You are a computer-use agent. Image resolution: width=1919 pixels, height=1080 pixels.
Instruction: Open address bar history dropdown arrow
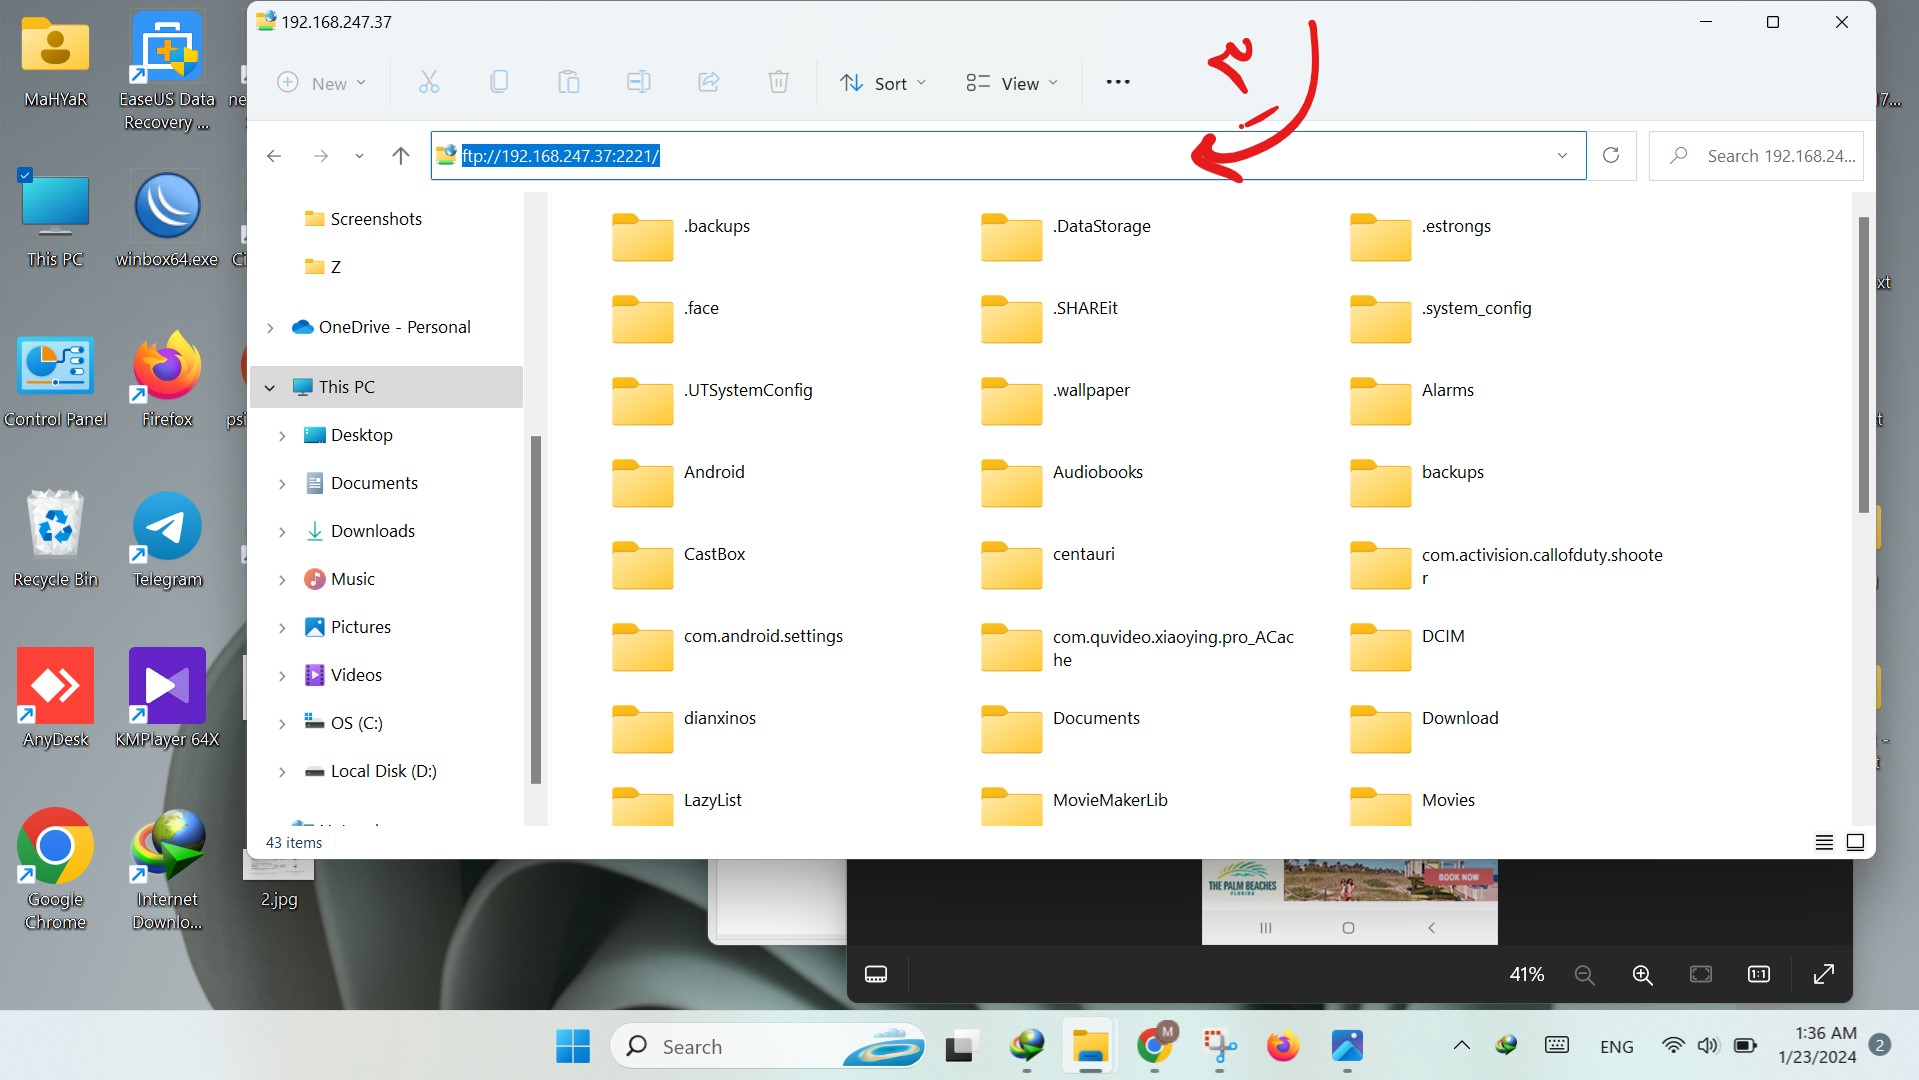pos(1562,156)
